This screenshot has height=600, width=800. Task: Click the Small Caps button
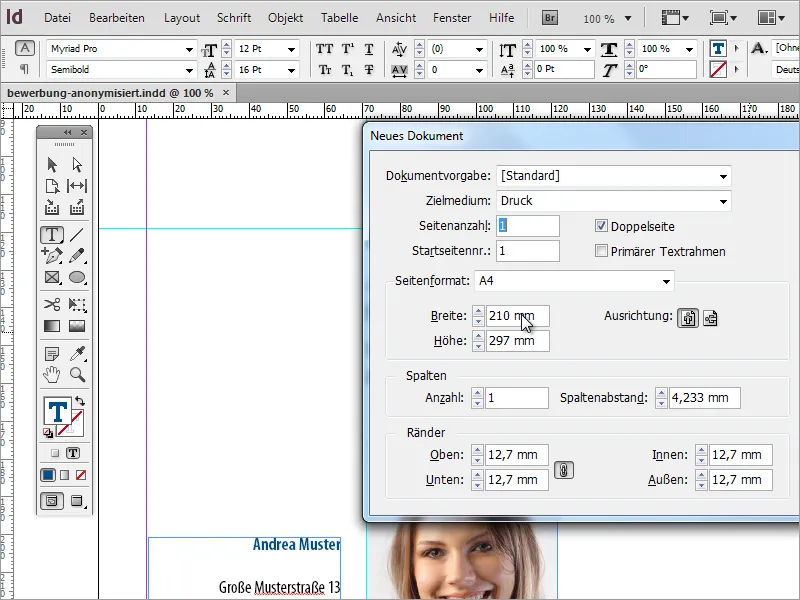(324, 70)
